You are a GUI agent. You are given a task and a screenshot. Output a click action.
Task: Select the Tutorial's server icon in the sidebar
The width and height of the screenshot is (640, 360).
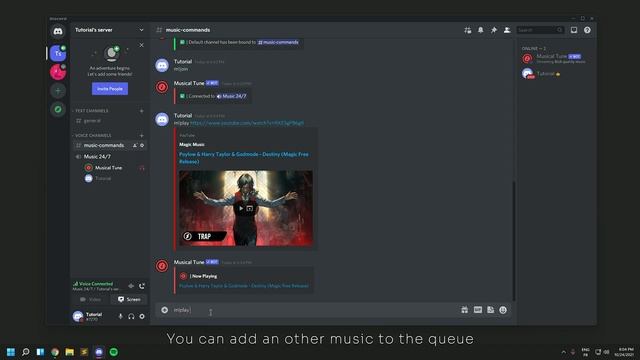(58, 53)
